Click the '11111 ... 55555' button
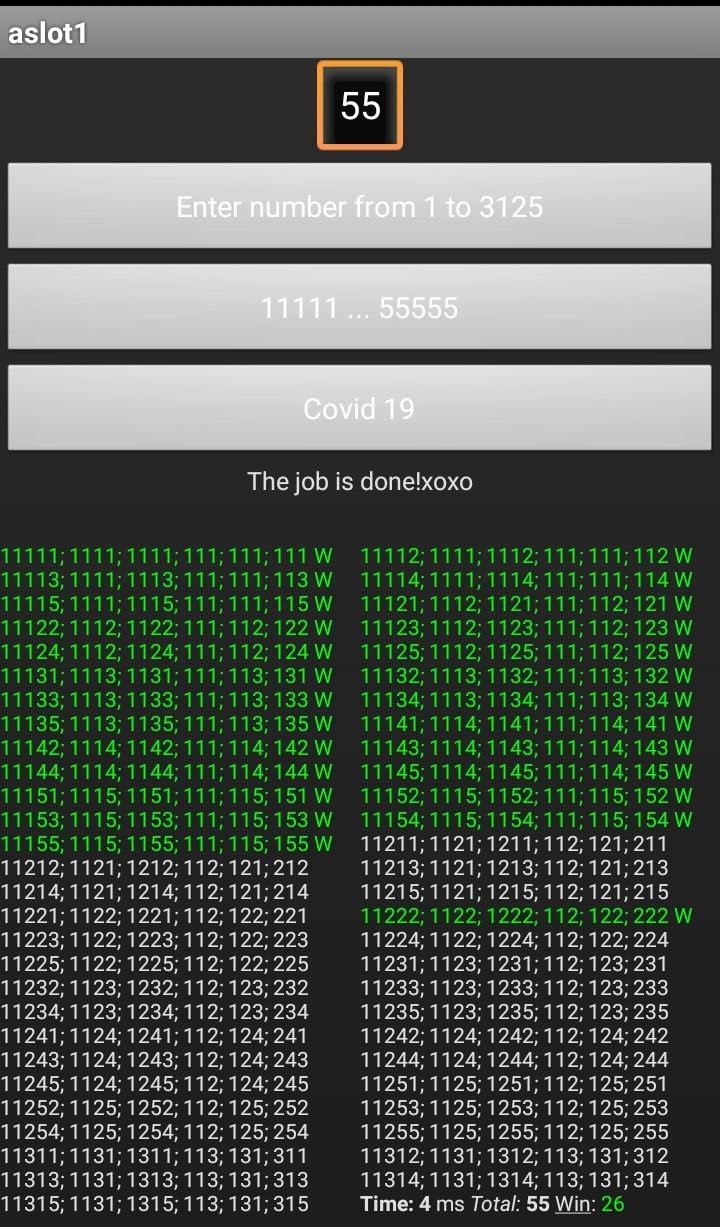This screenshot has height=1227, width=720. tap(360, 307)
